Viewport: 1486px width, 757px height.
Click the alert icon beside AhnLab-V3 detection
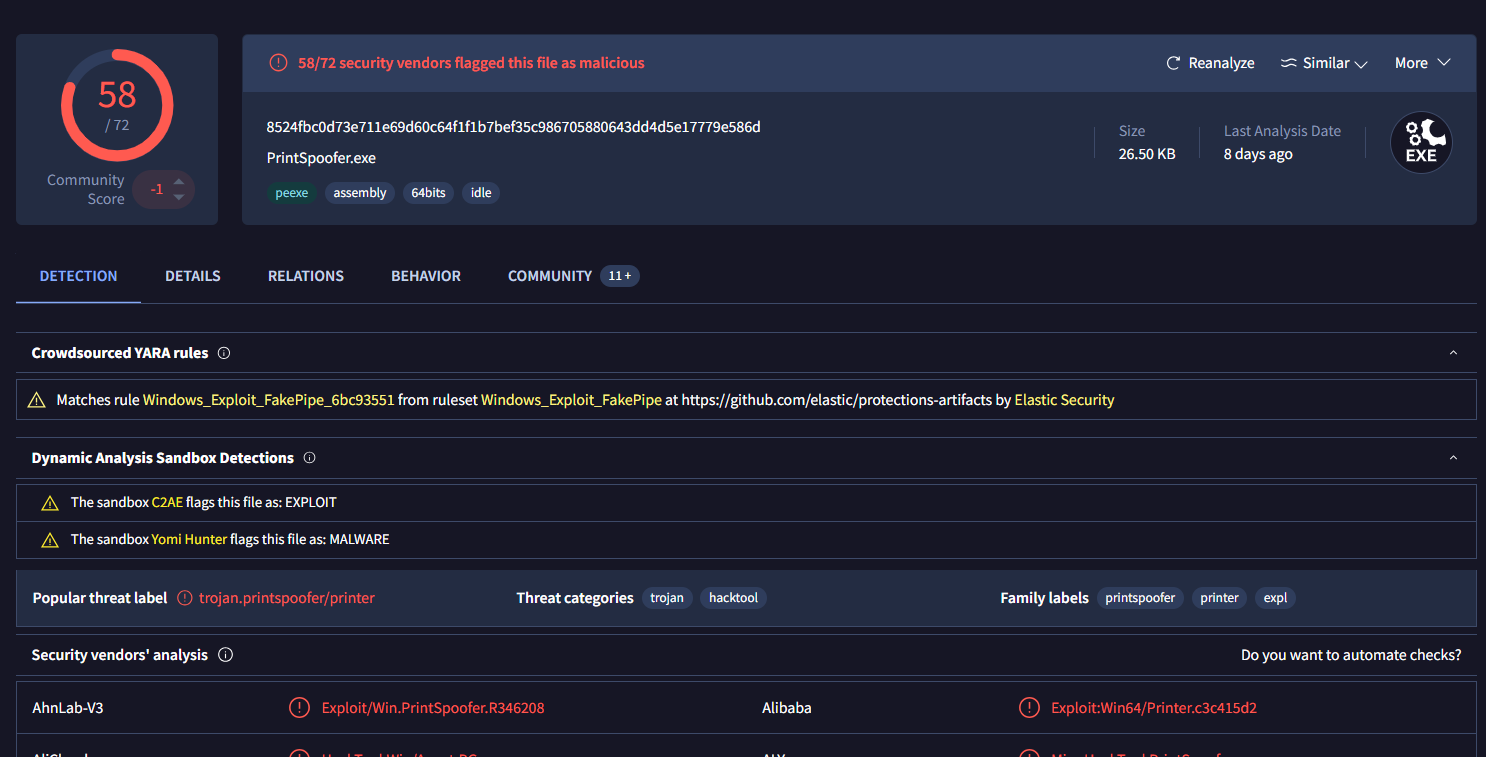tap(299, 708)
